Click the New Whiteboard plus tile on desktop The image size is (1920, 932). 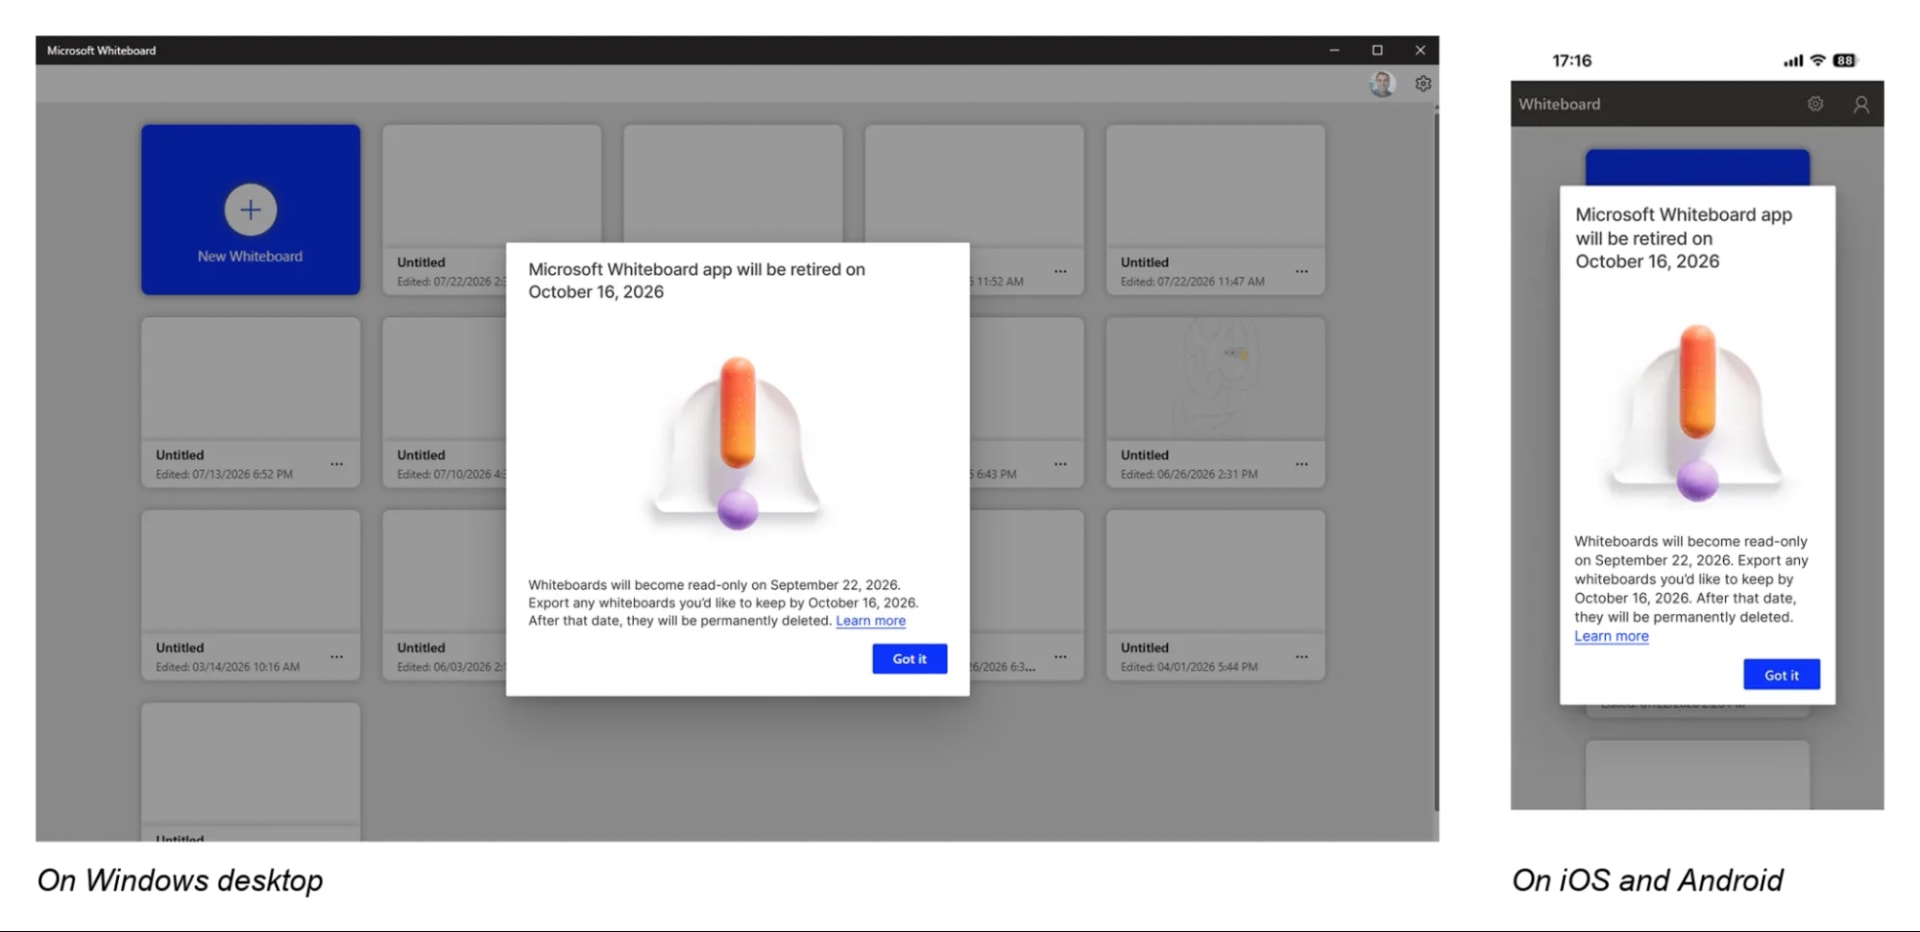click(250, 209)
